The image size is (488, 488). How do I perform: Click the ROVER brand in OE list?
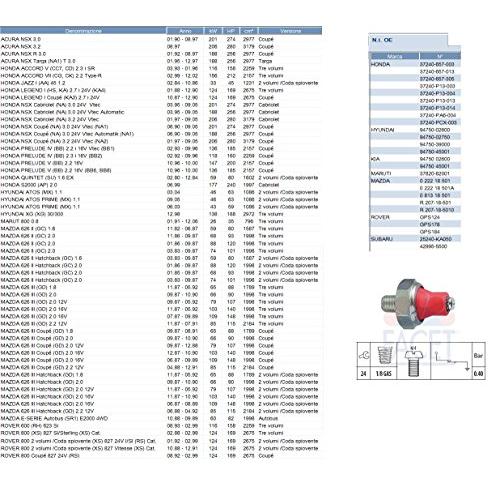coord(380,217)
